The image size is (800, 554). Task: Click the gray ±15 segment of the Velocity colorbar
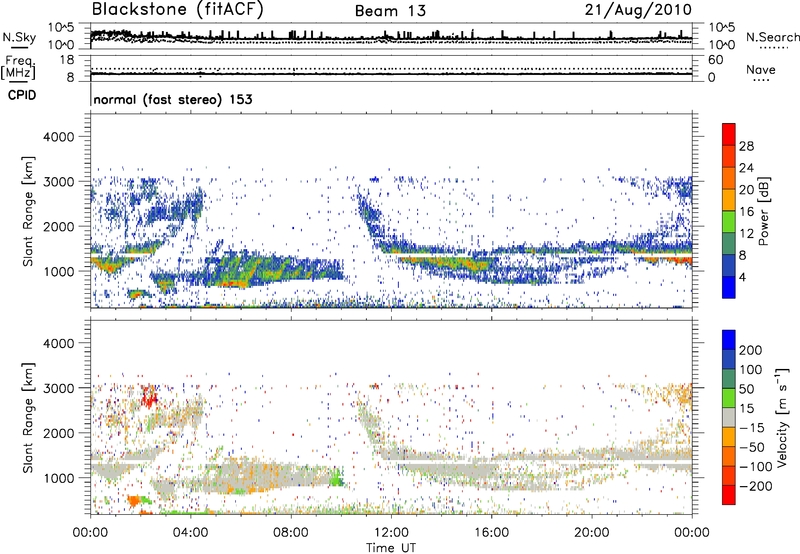click(x=729, y=417)
